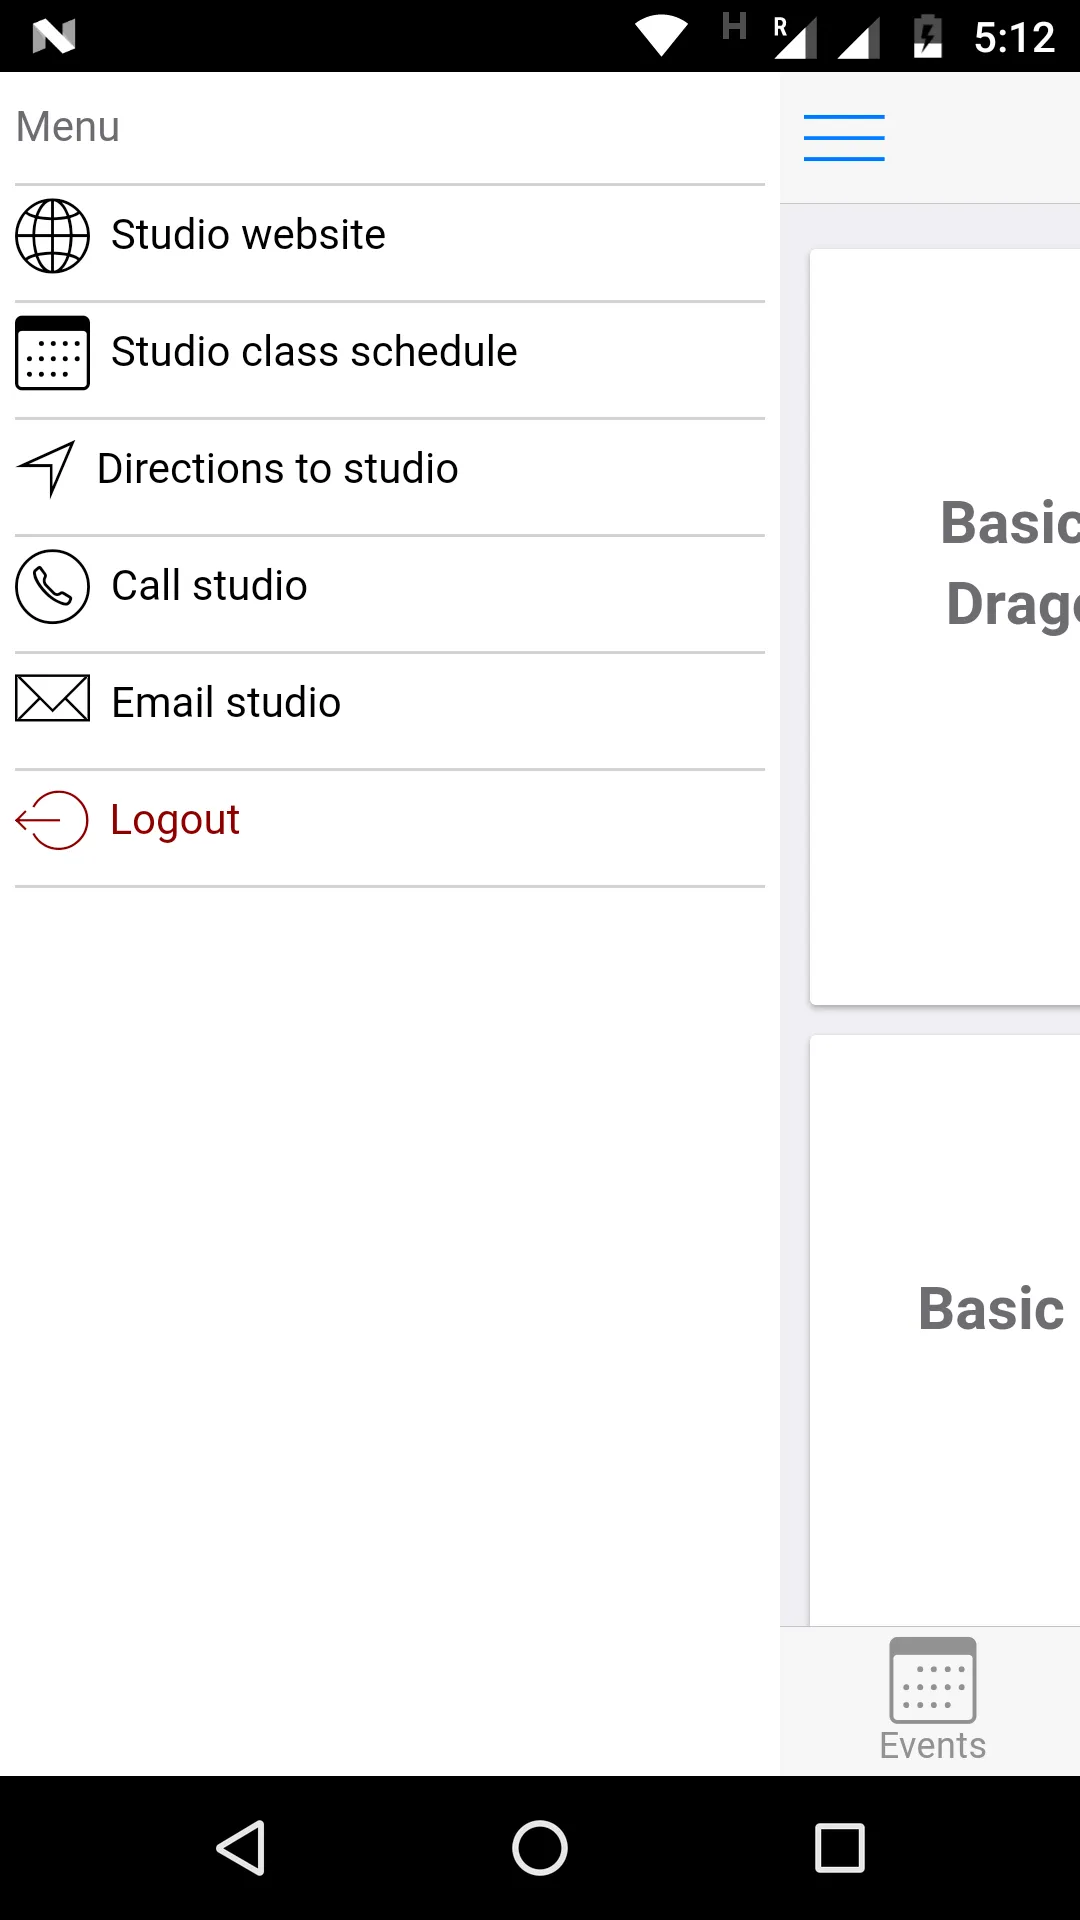The image size is (1080, 1920).
Task: Tap the Android home circle button
Action: [540, 1847]
